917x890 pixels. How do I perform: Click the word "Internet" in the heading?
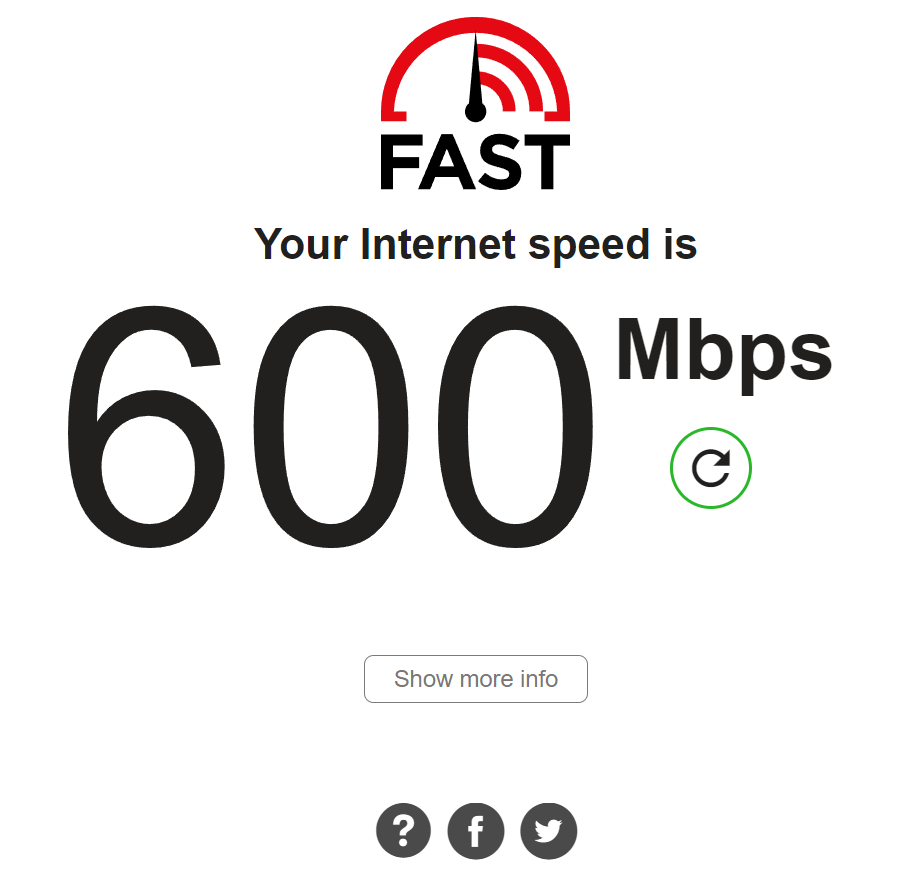tap(438, 244)
